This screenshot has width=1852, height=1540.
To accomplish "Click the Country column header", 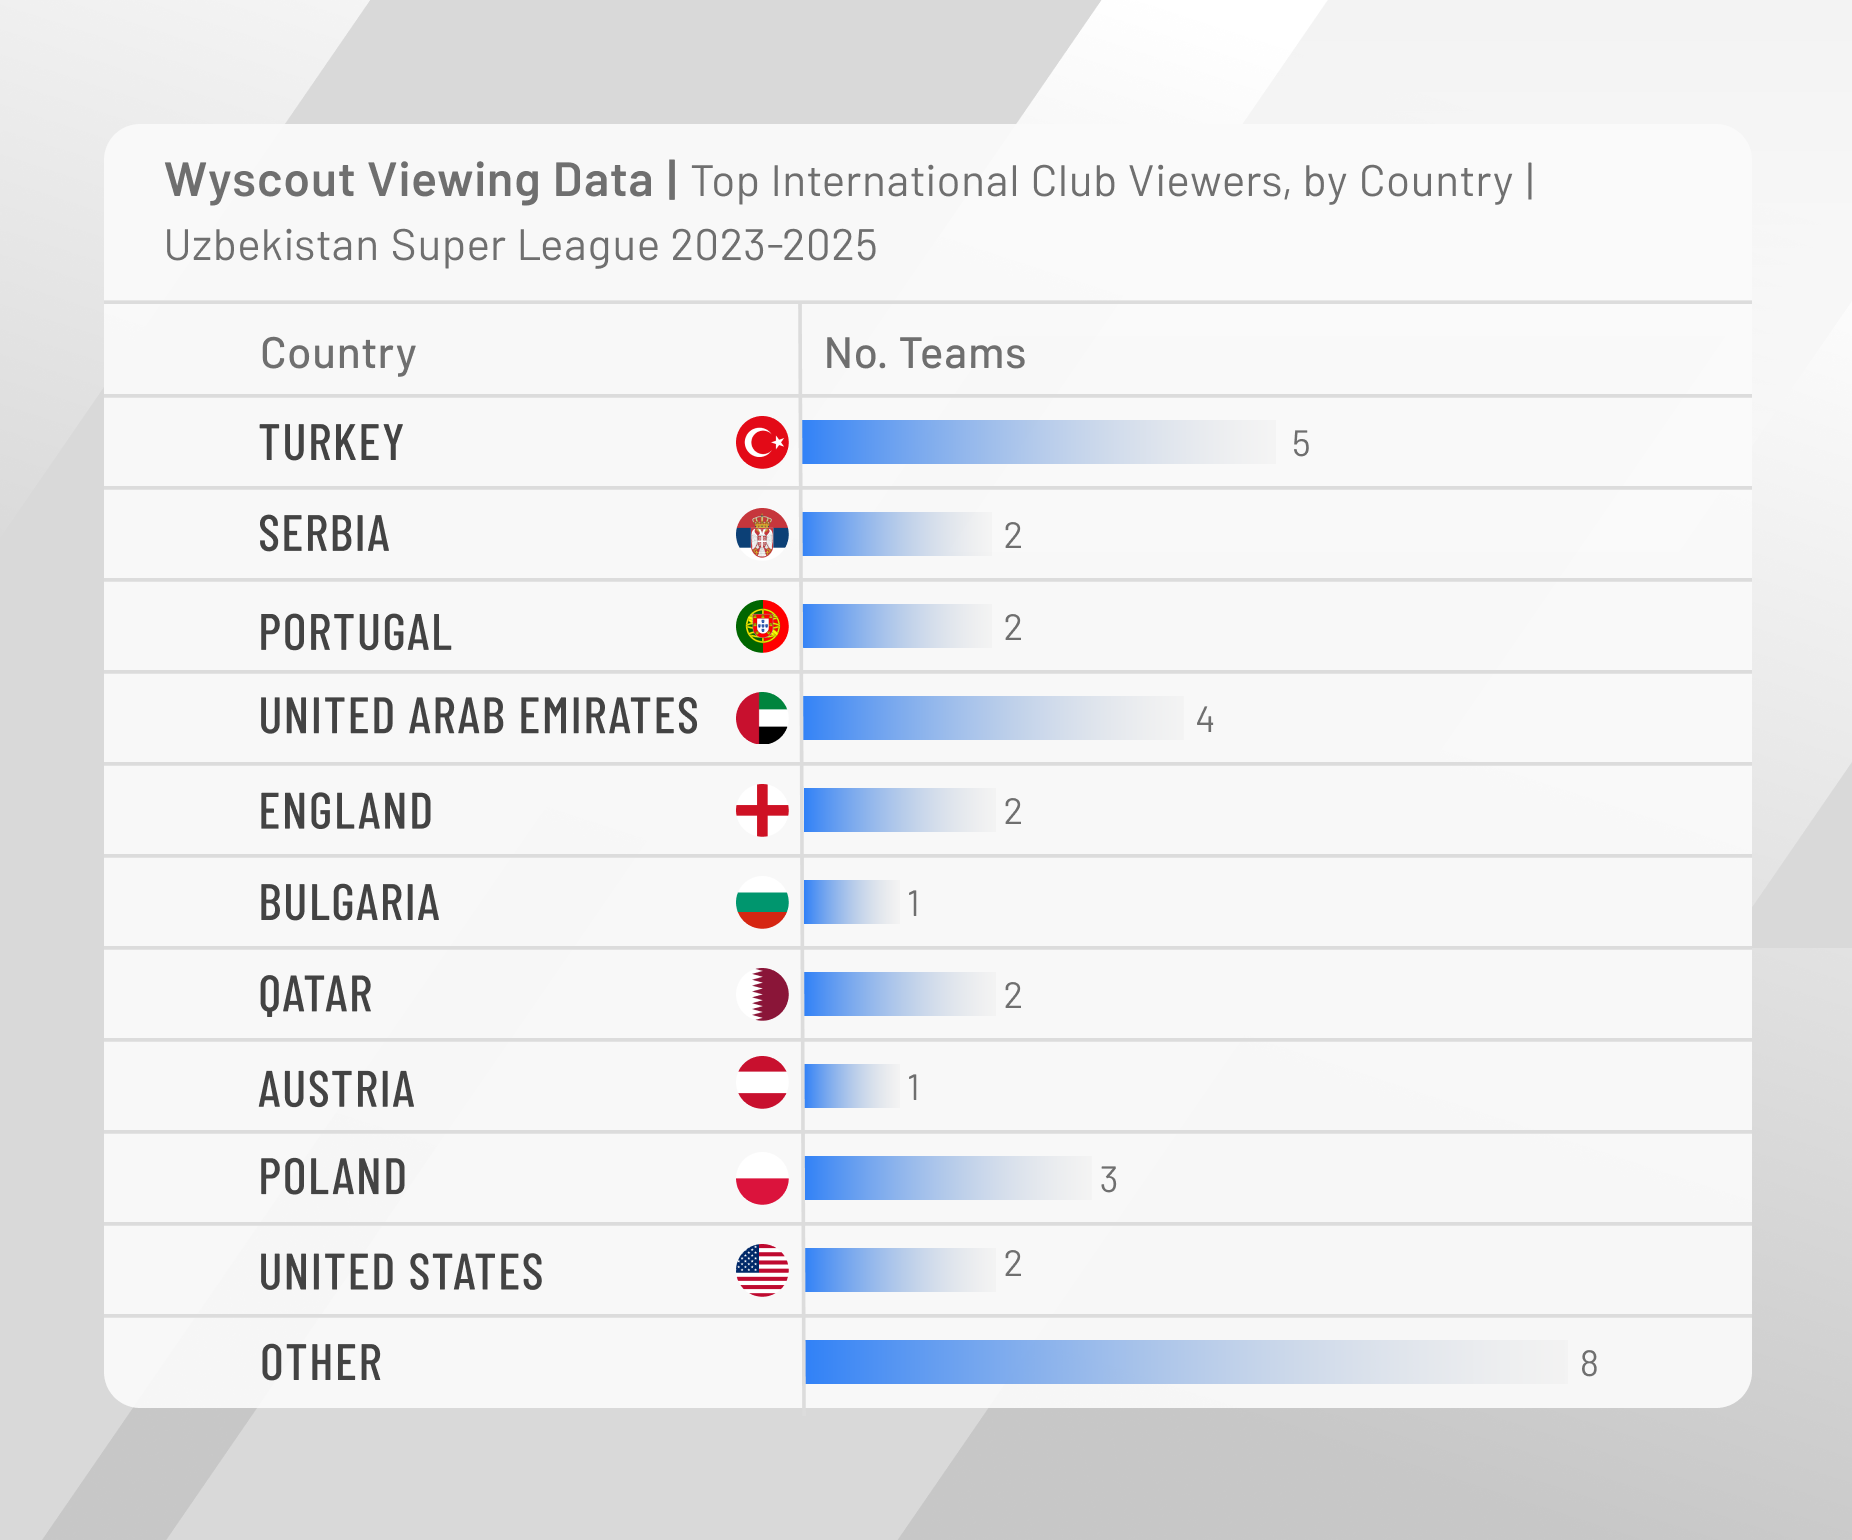I will [338, 353].
